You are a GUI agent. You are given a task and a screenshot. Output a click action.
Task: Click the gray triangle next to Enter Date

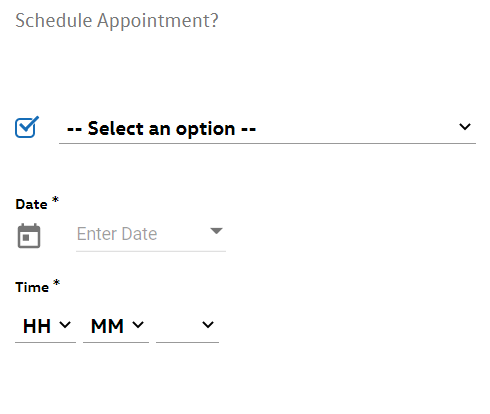pyautogui.click(x=216, y=231)
